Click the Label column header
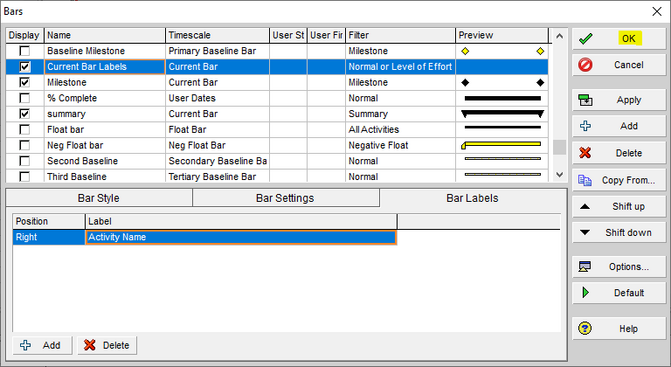 [x=241, y=222]
